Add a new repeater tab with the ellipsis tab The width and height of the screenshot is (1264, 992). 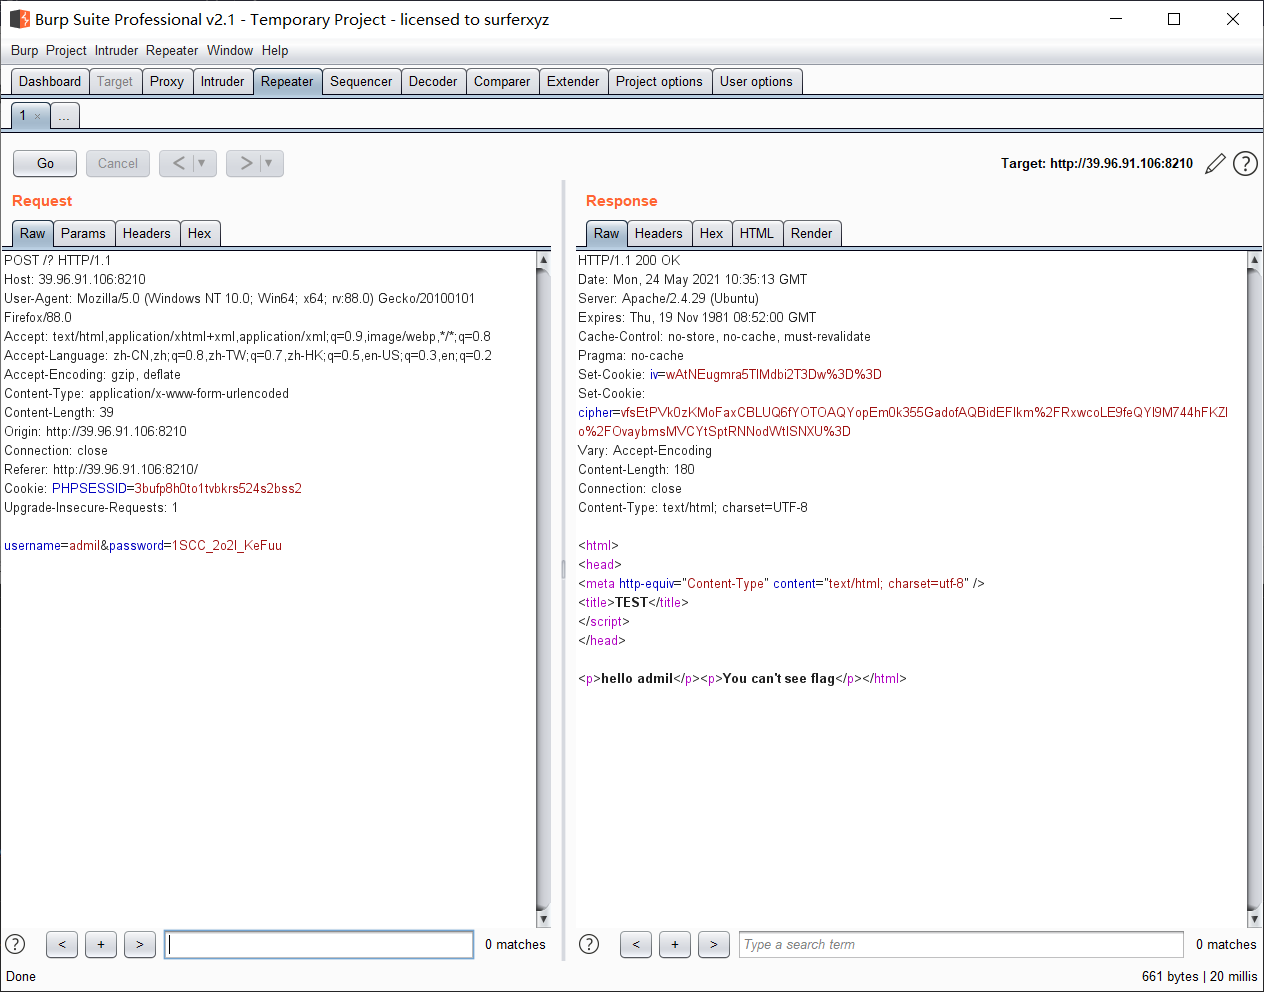pos(64,116)
